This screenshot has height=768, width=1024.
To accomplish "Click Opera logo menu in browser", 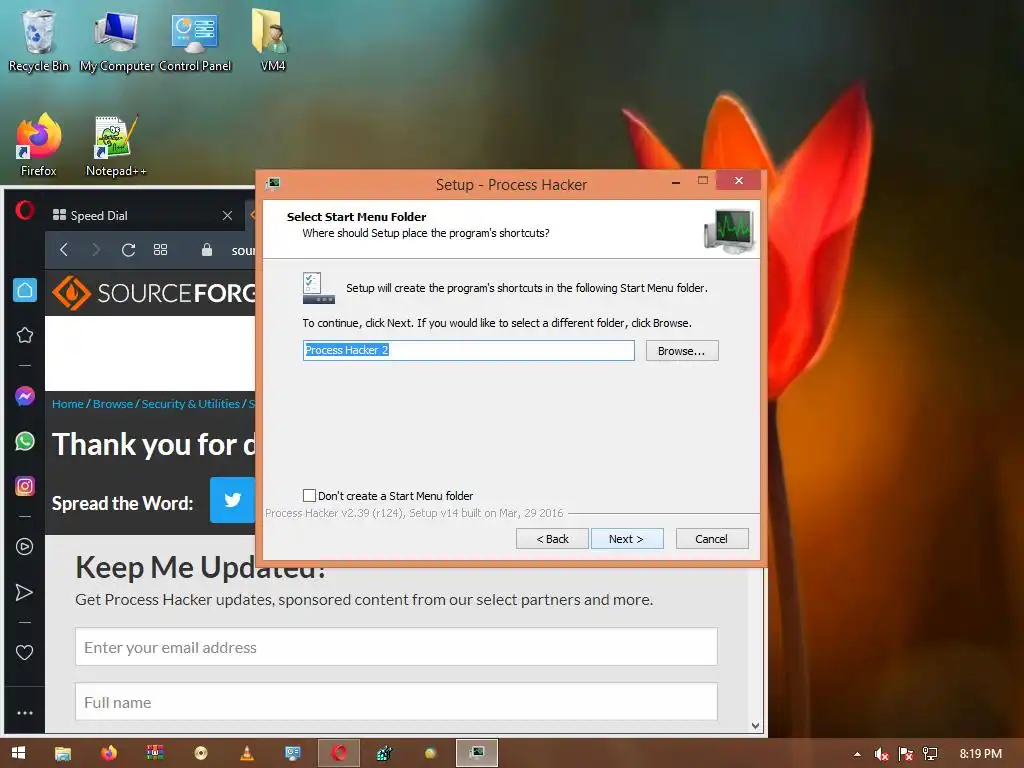I will (x=25, y=210).
